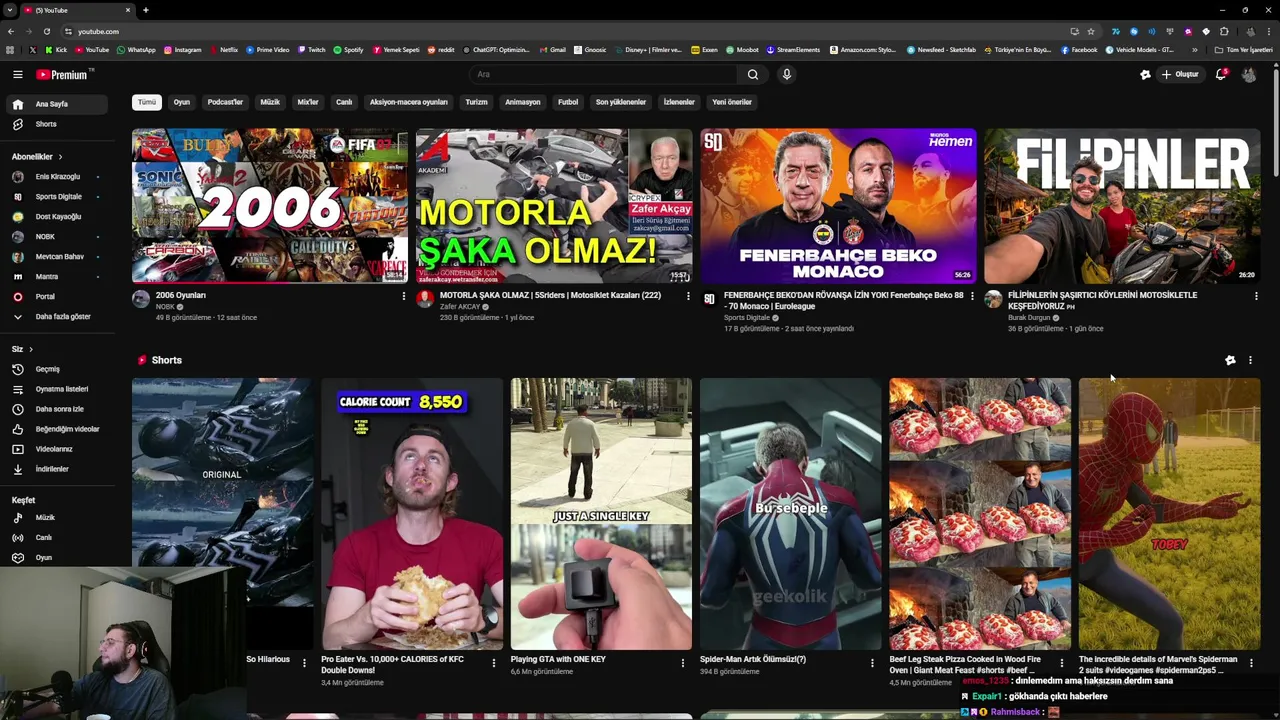The width and height of the screenshot is (1280, 720).
Task: Play the Beef Leg Steak Pizza short
Action: click(980, 514)
